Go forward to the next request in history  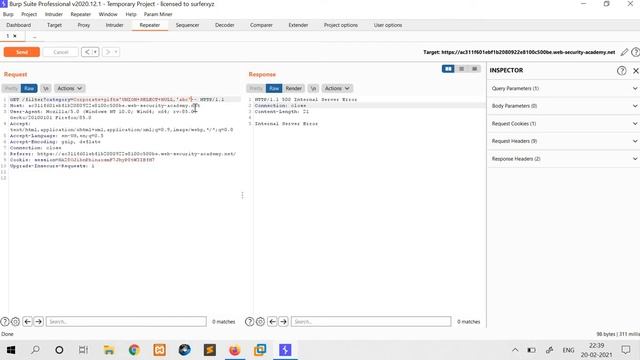(x=108, y=52)
